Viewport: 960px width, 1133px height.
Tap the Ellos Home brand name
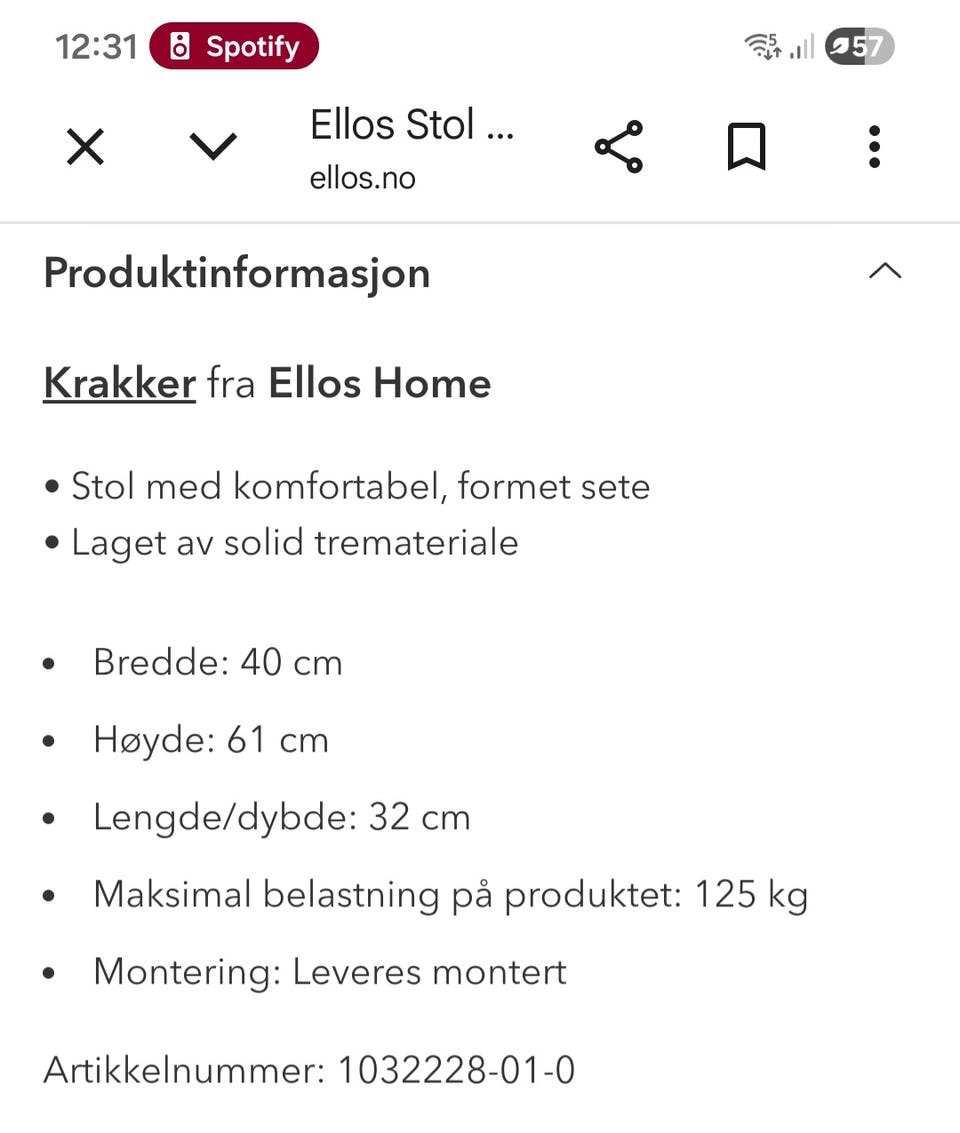(380, 382)
